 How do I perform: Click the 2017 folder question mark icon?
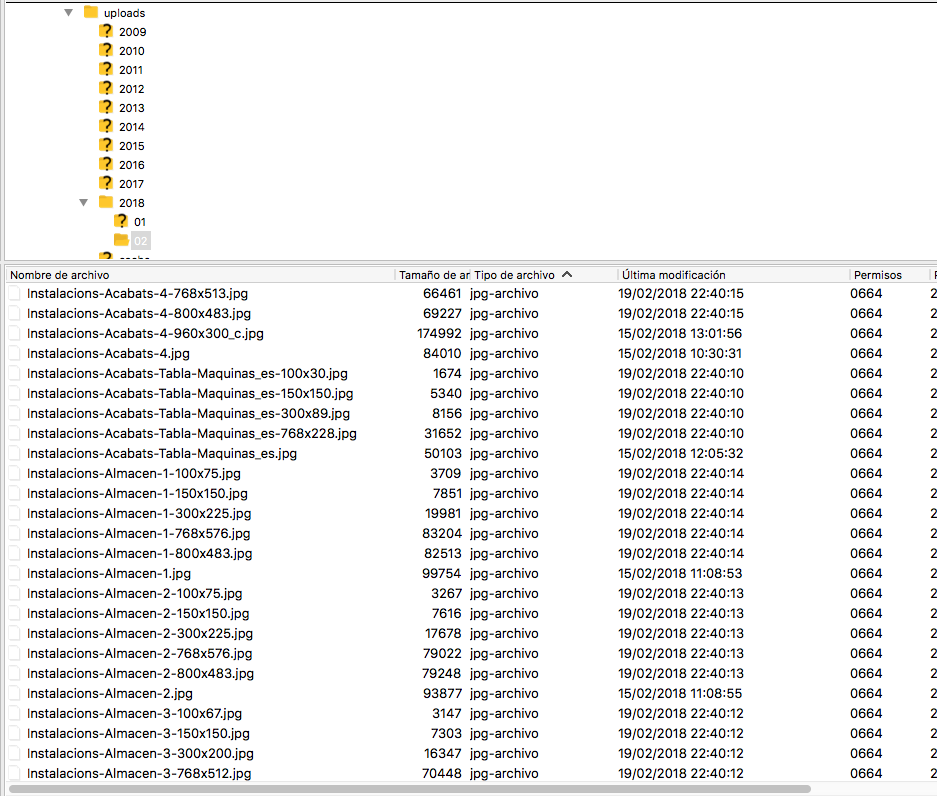106,184
